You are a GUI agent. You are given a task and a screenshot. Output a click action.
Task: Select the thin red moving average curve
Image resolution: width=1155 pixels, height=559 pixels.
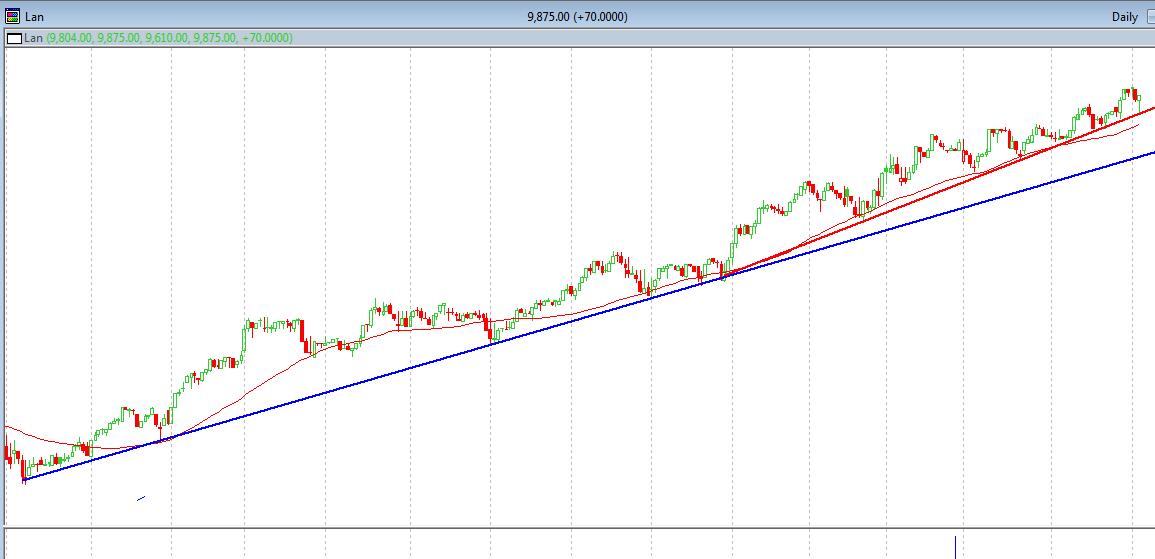(x=450, y=327)
